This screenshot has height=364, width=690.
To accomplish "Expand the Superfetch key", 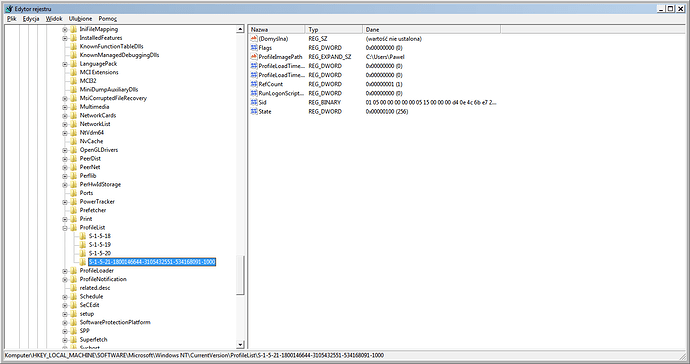I will point(65,340).
